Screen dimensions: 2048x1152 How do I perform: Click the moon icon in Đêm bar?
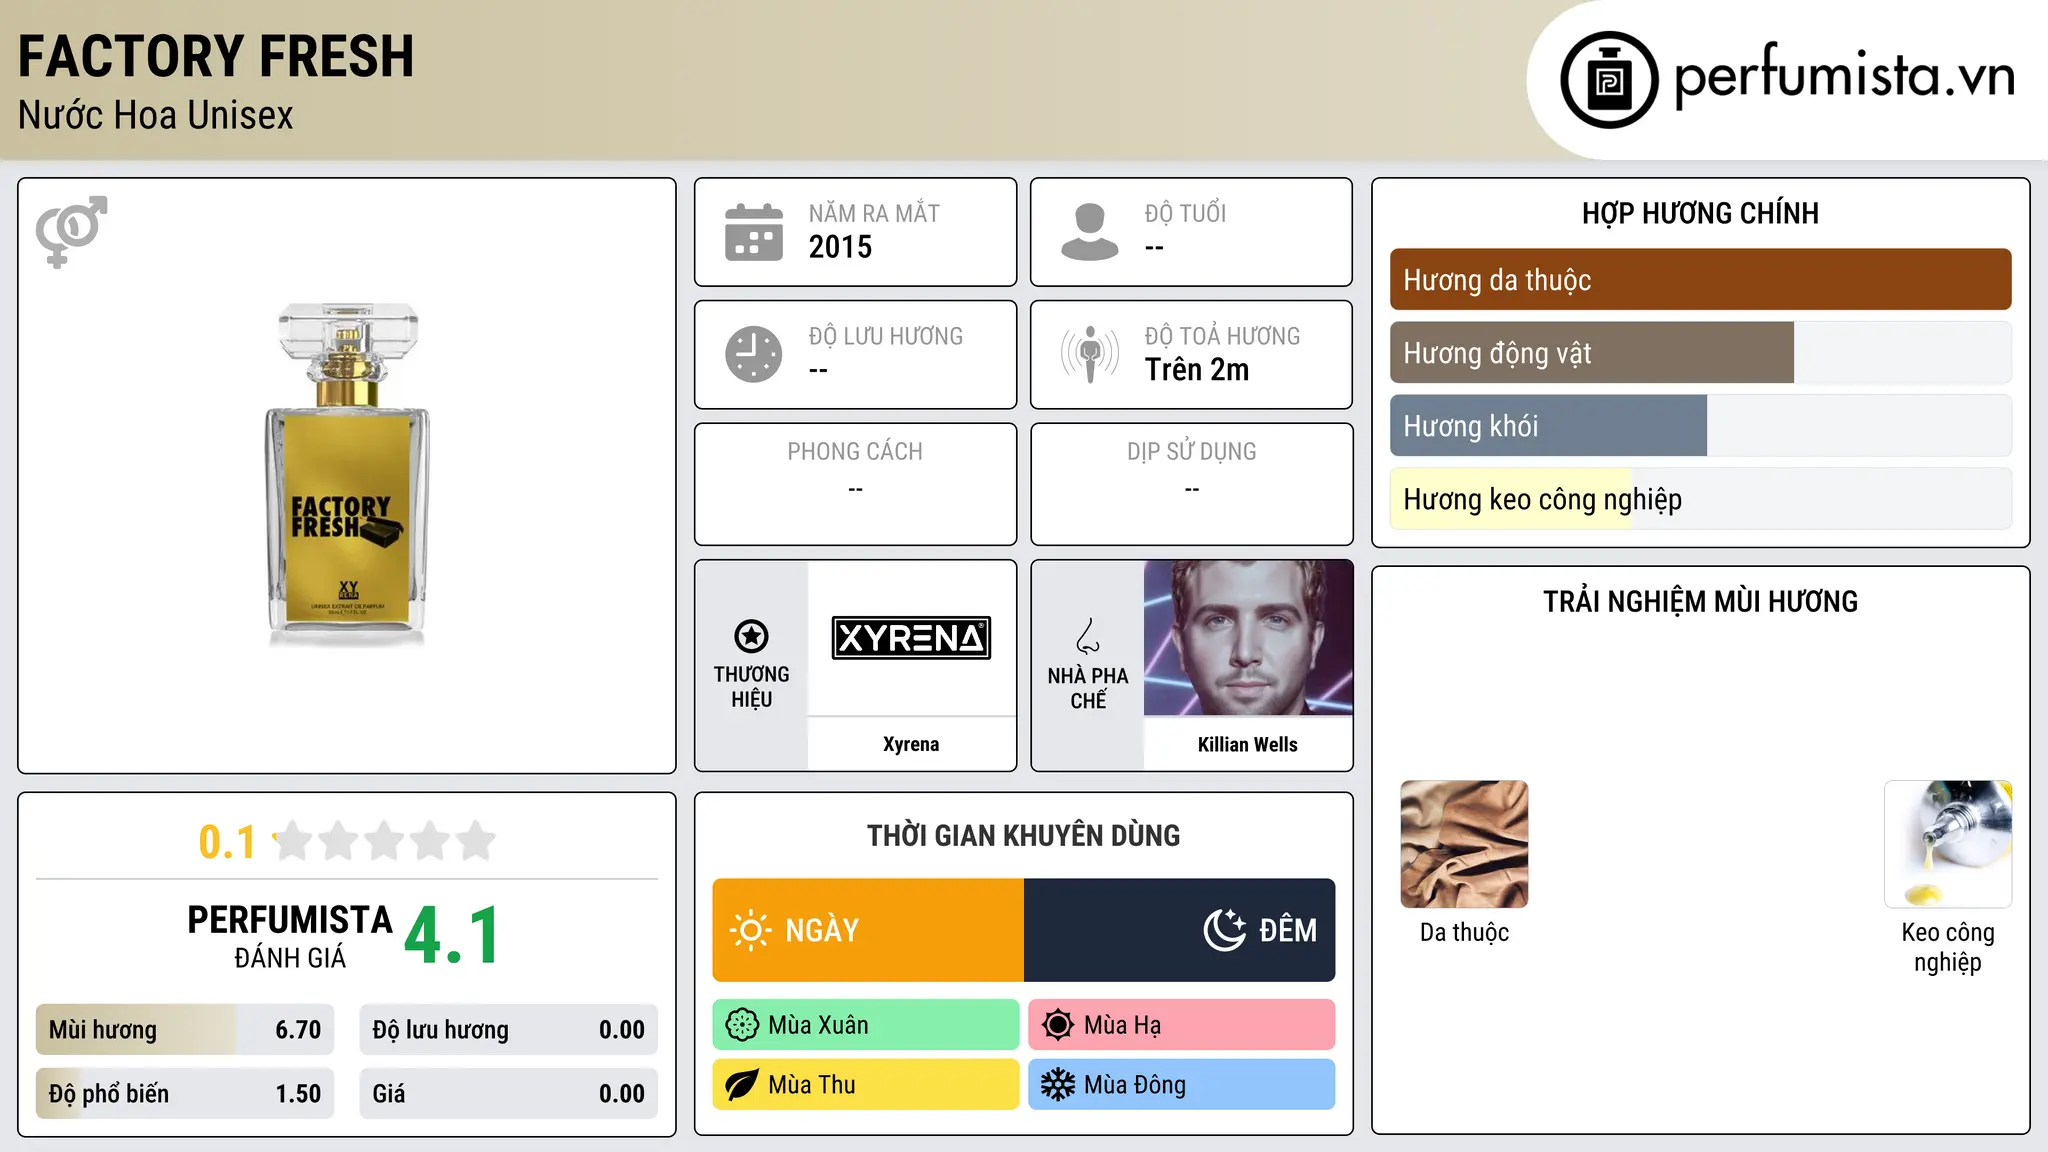click(1224, 930)
